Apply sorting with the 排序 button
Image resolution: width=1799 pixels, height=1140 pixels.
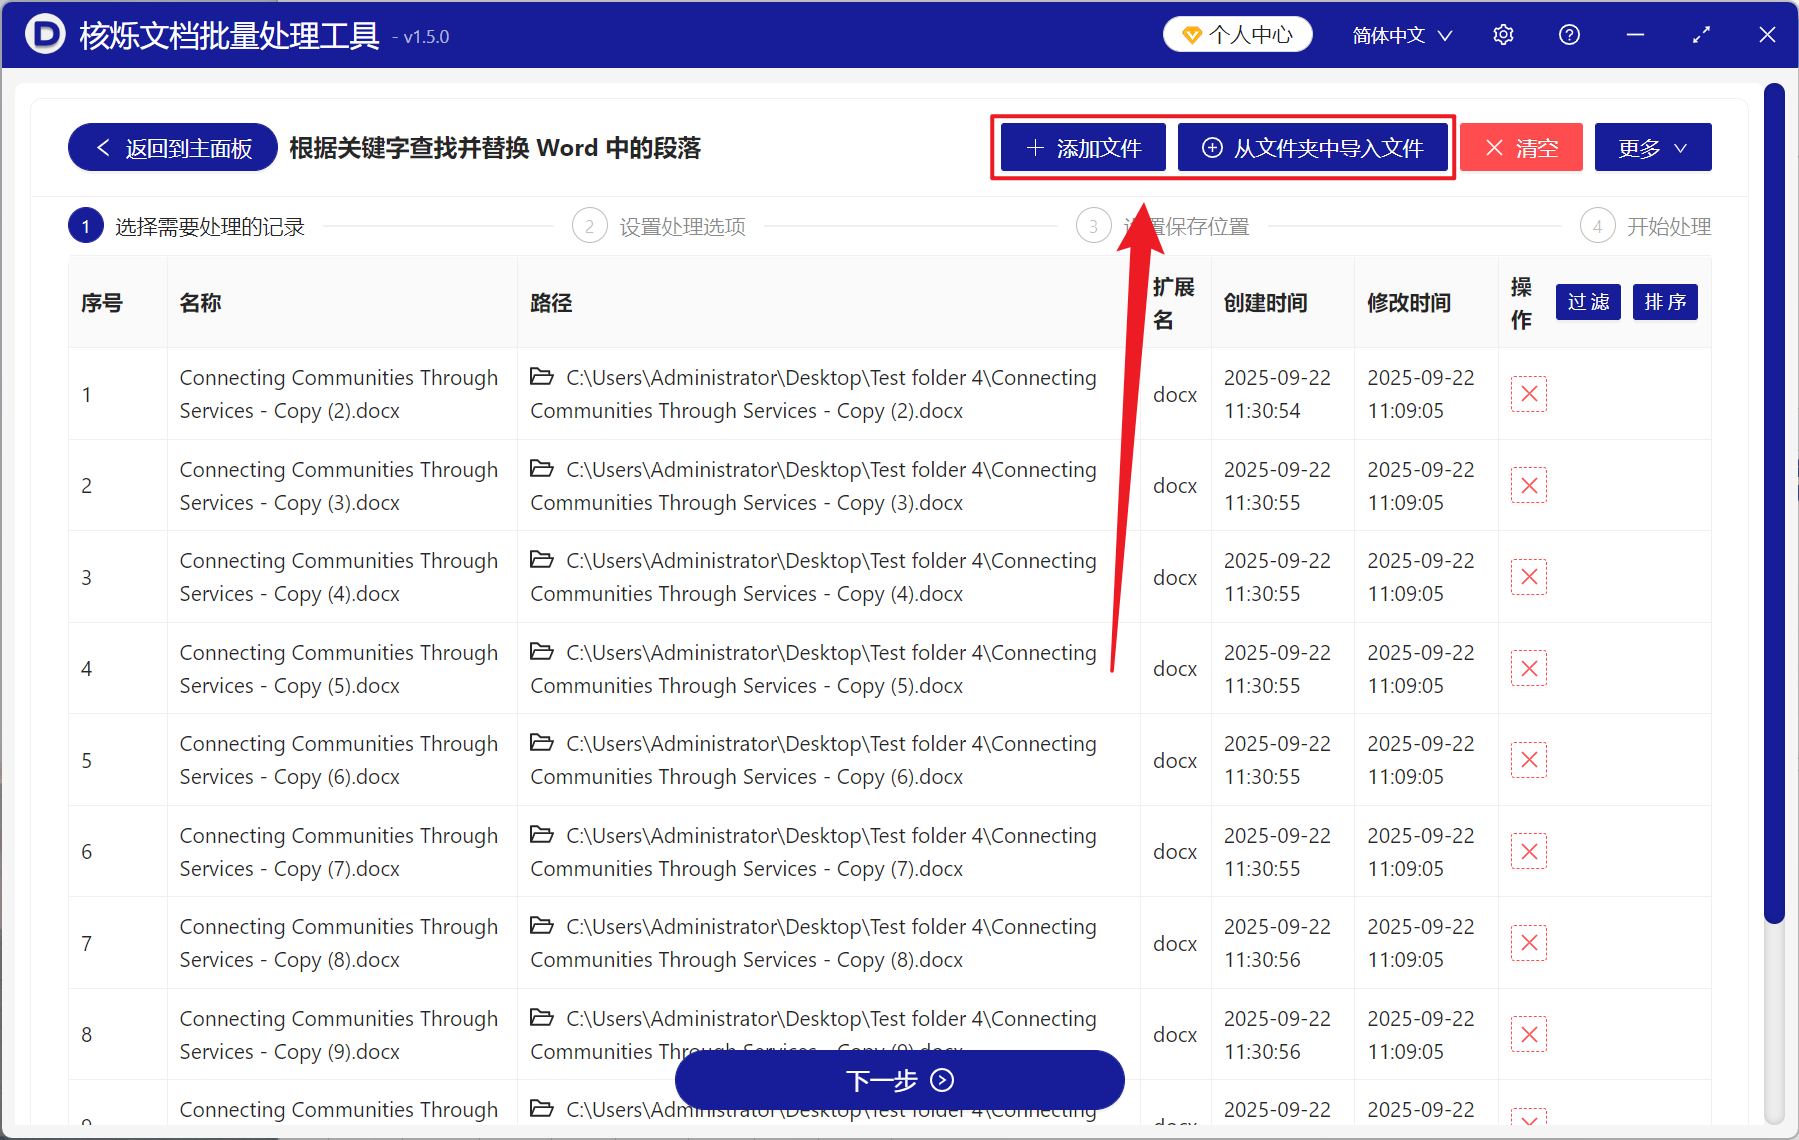click(x=1664, y=302)
